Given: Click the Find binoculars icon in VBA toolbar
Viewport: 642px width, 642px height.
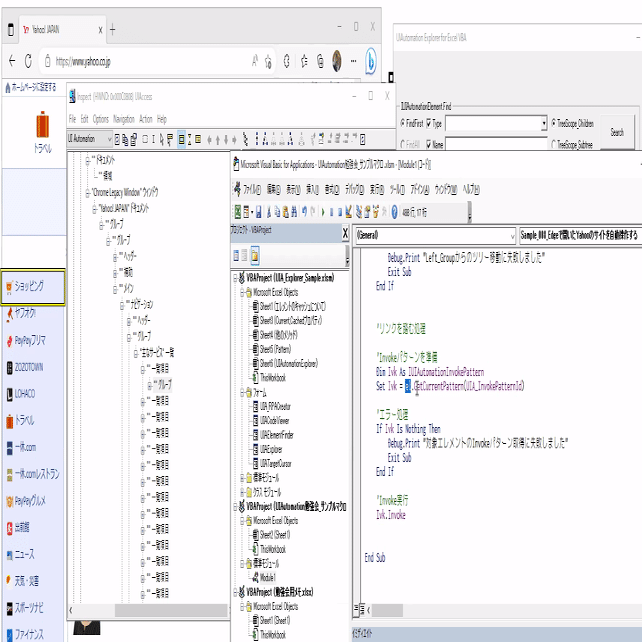Looking at the screenshot, I should (294, 212).
